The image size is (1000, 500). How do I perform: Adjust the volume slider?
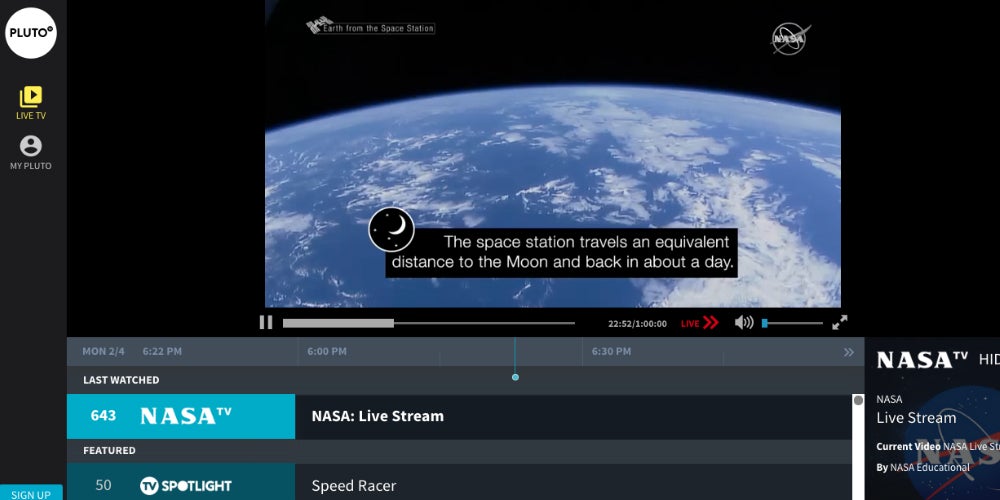792,323
